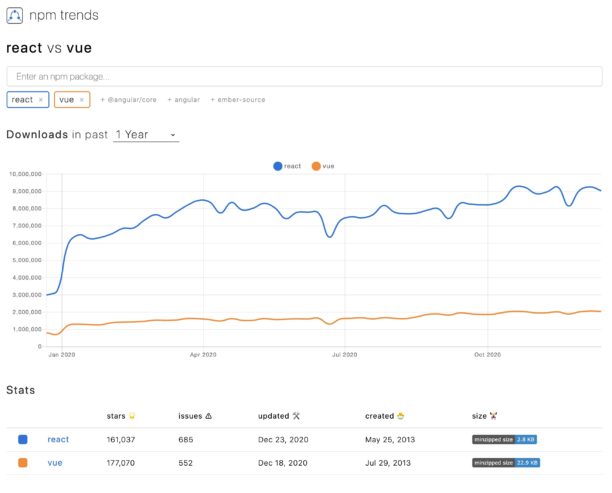Viewport: 612px width, 493px height.
Task: Toggle the vue series in chart legend
Action: [x=323, y=166]
